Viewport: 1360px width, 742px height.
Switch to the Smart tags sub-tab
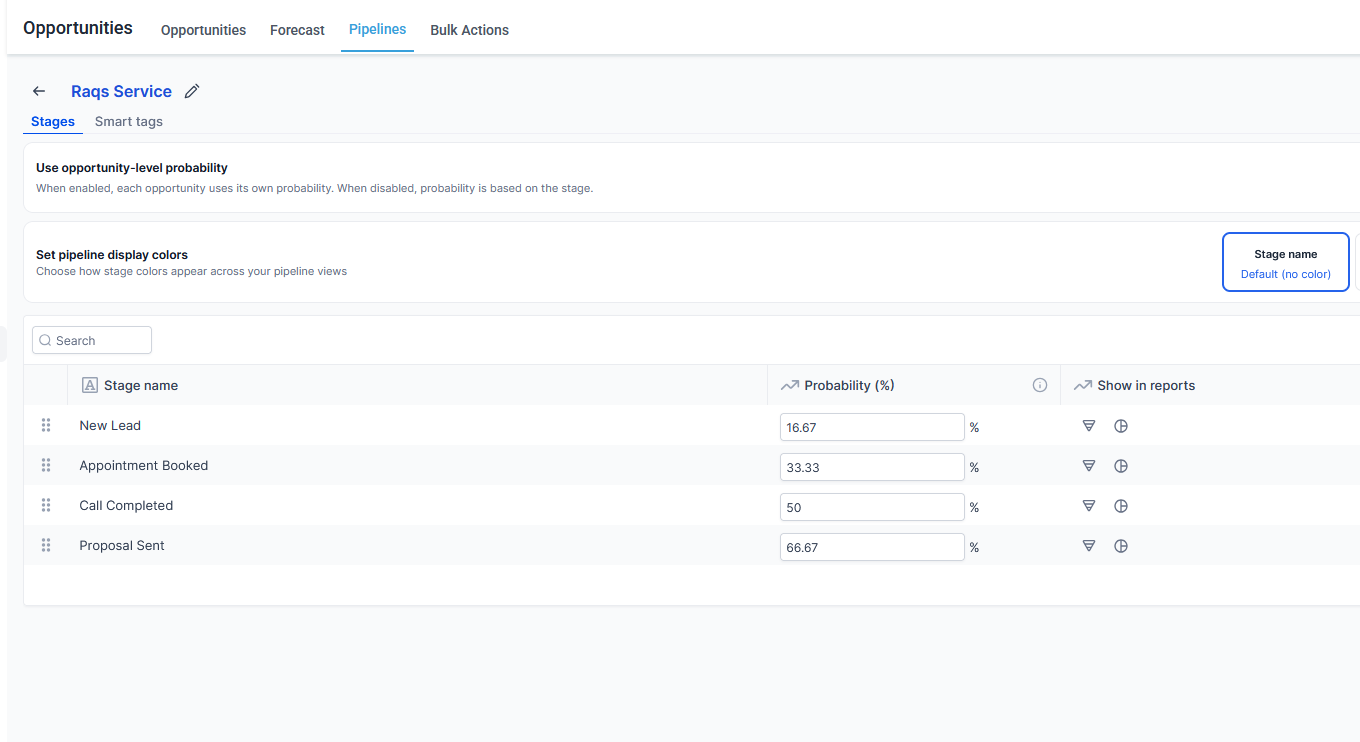(129, 121)
